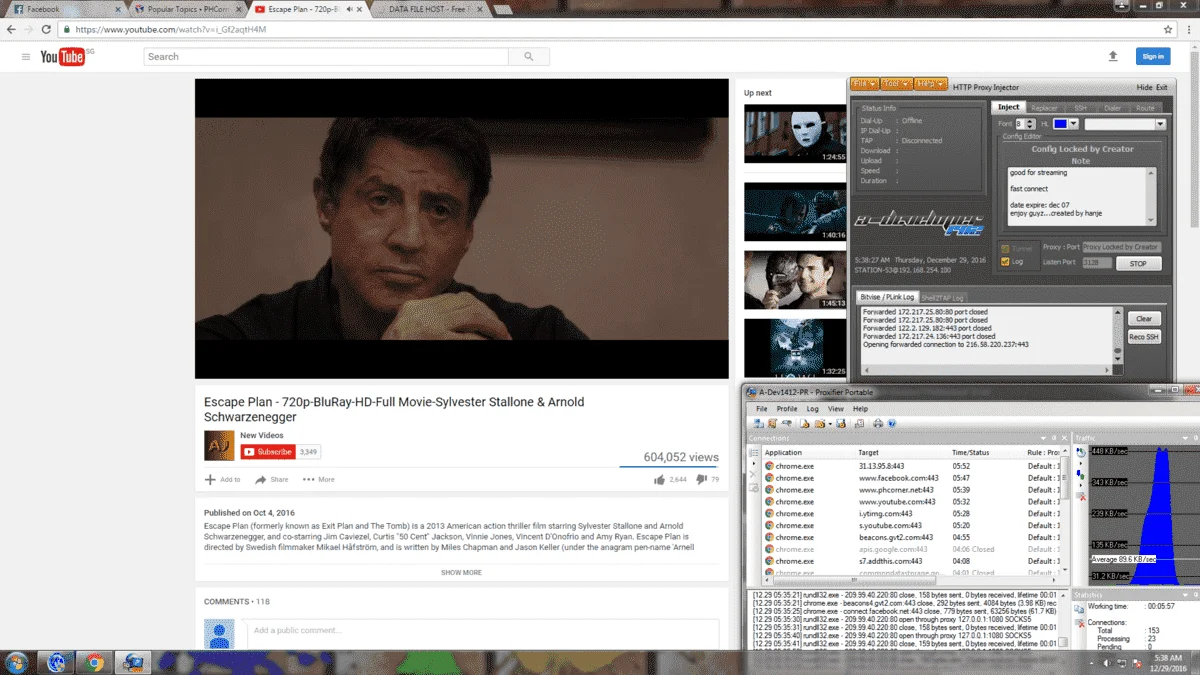The image size is (1200, 675).
Task: Expand the More options under the video
Action: click(319, 480)
